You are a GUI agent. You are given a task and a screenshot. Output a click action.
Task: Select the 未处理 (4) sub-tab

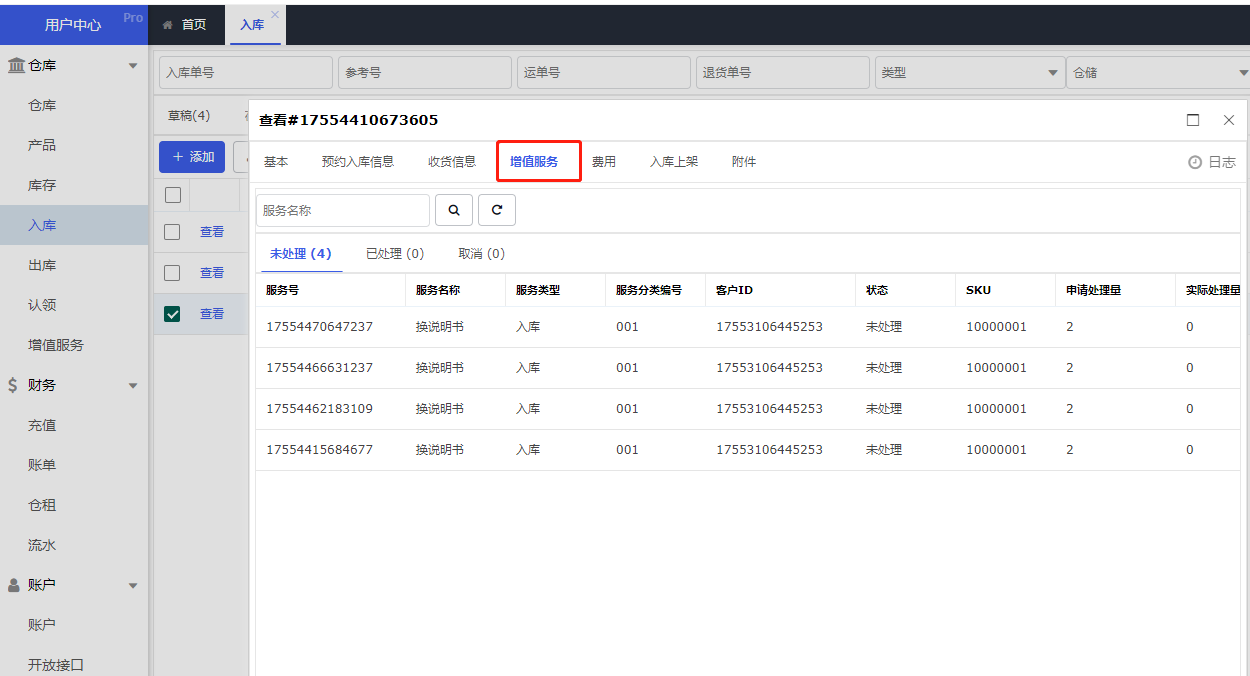pos(300,254)
